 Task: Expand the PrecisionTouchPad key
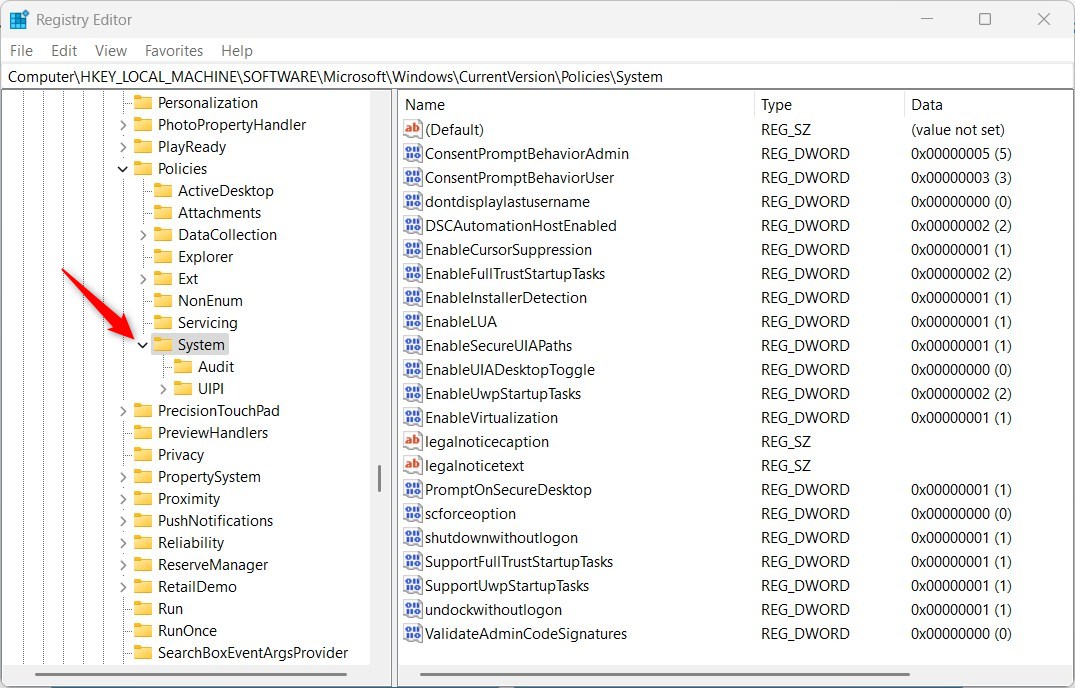coord(123,411)
